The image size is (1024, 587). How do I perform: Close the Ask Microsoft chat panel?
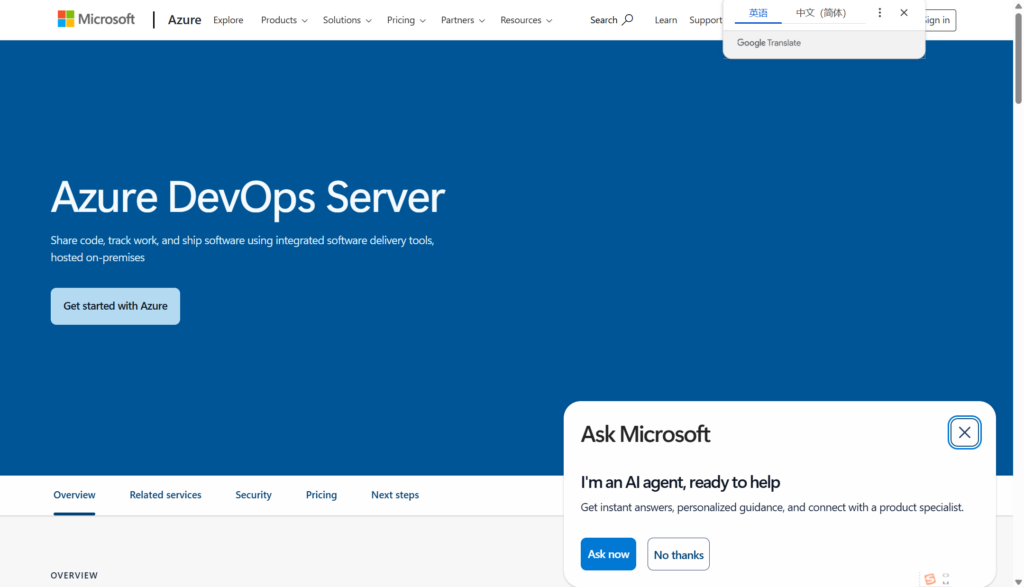[x=964, y=432]
